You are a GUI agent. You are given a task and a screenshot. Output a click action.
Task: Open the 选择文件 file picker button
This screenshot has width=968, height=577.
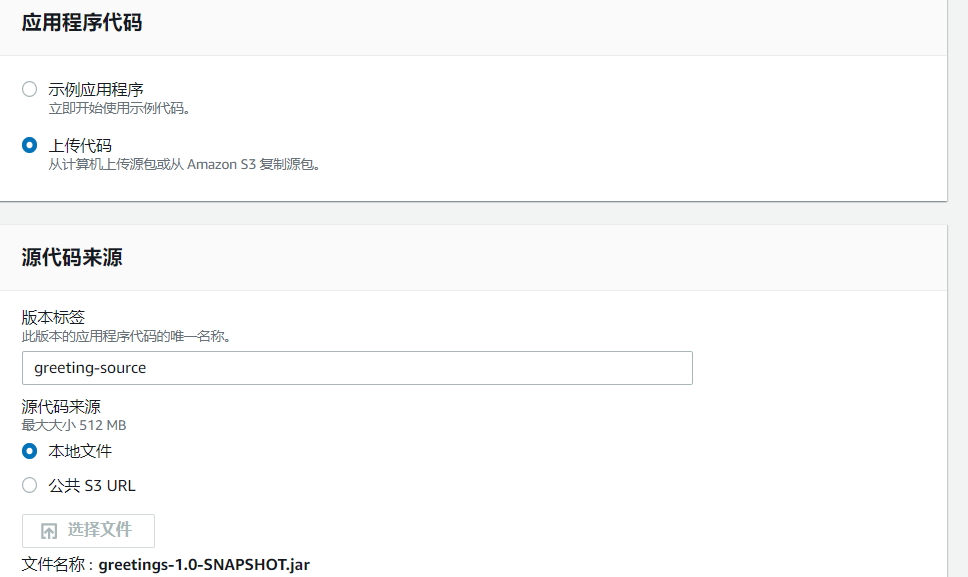coord(88,531)
